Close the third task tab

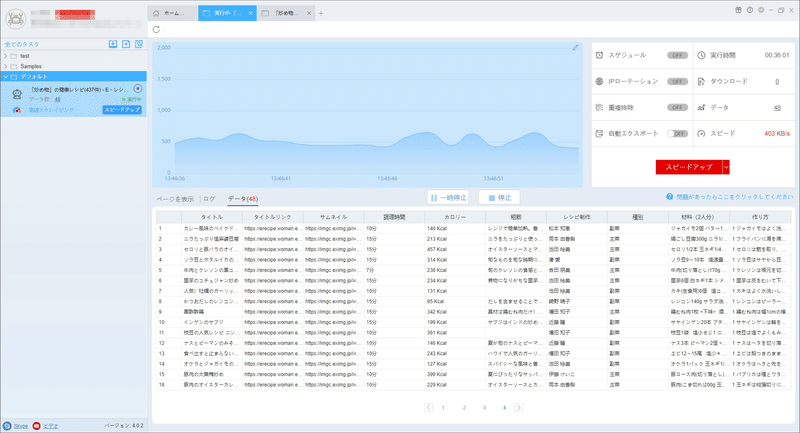(309, 13)
